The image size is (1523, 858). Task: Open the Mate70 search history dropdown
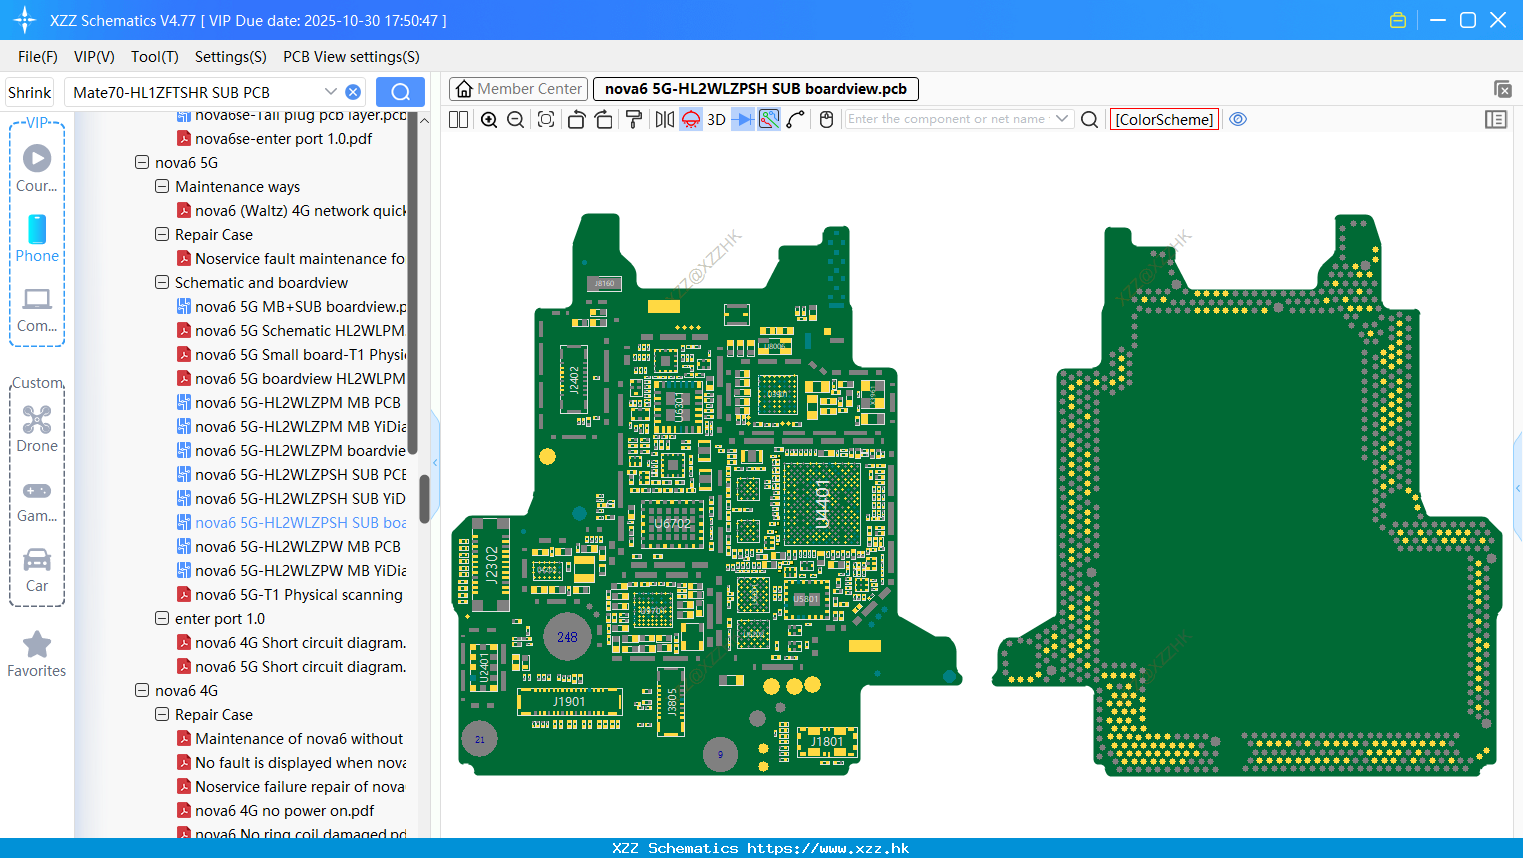click(330, 92)
